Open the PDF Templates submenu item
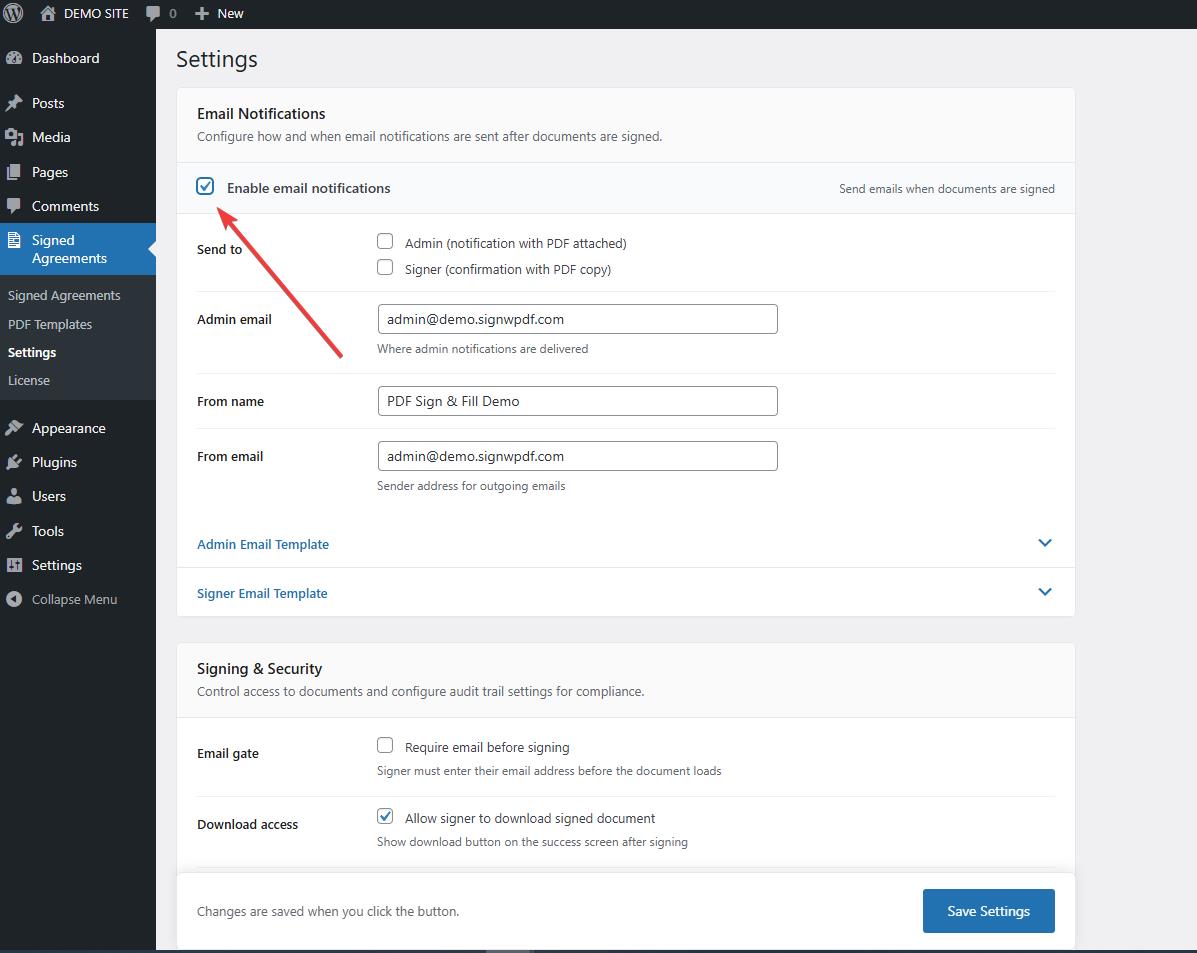 click(50, 324)
